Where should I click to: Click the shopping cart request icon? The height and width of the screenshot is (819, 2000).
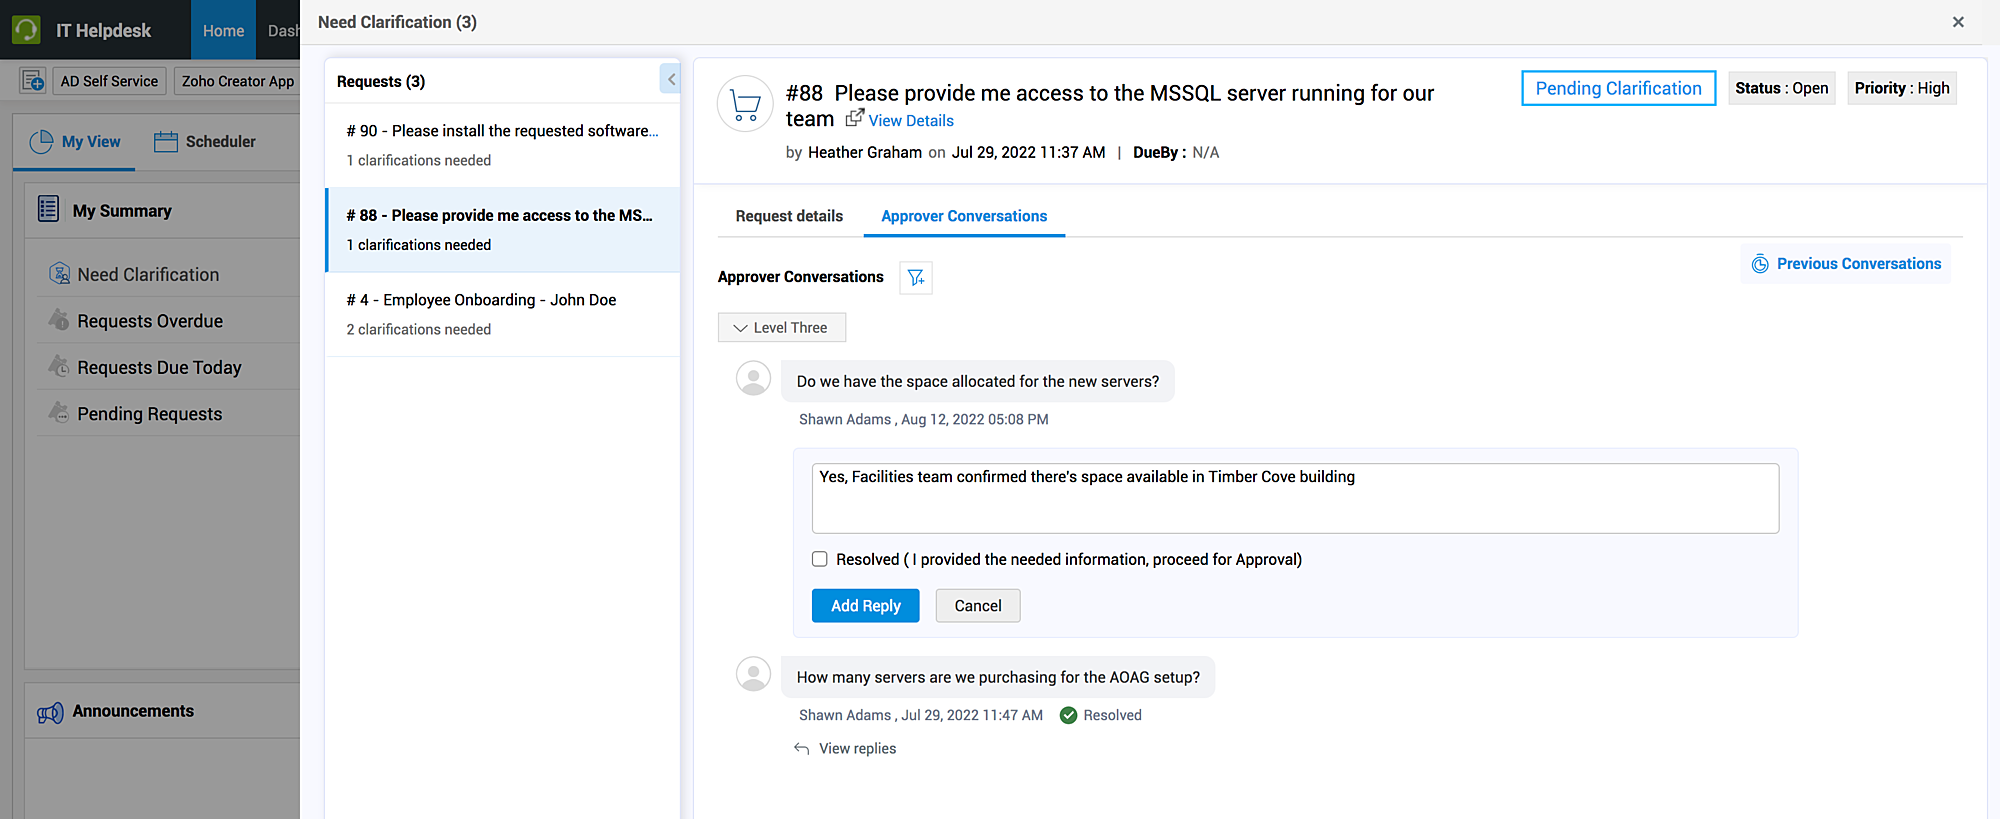pos(745,104)
